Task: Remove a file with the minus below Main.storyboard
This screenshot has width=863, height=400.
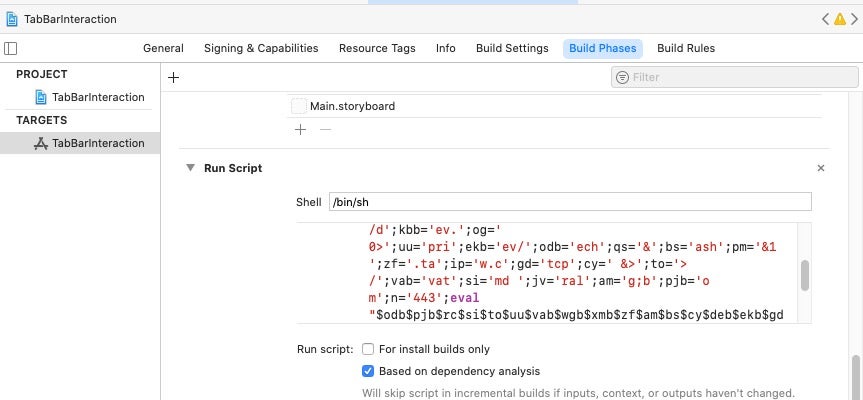Action: 324,130
